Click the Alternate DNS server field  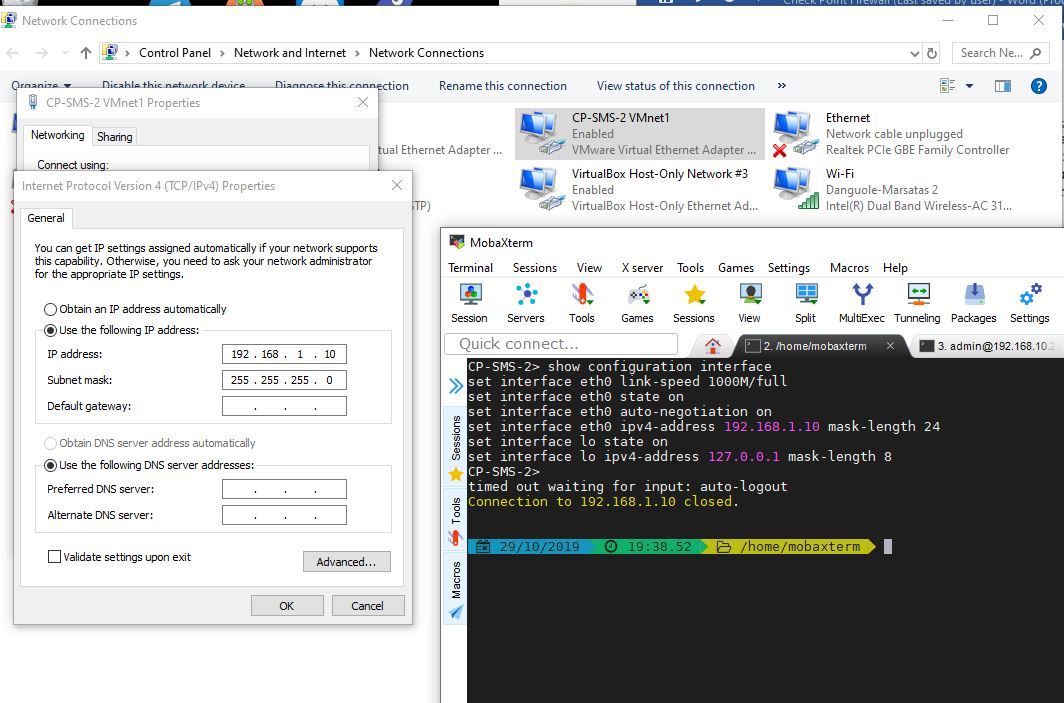pos(284,515)
